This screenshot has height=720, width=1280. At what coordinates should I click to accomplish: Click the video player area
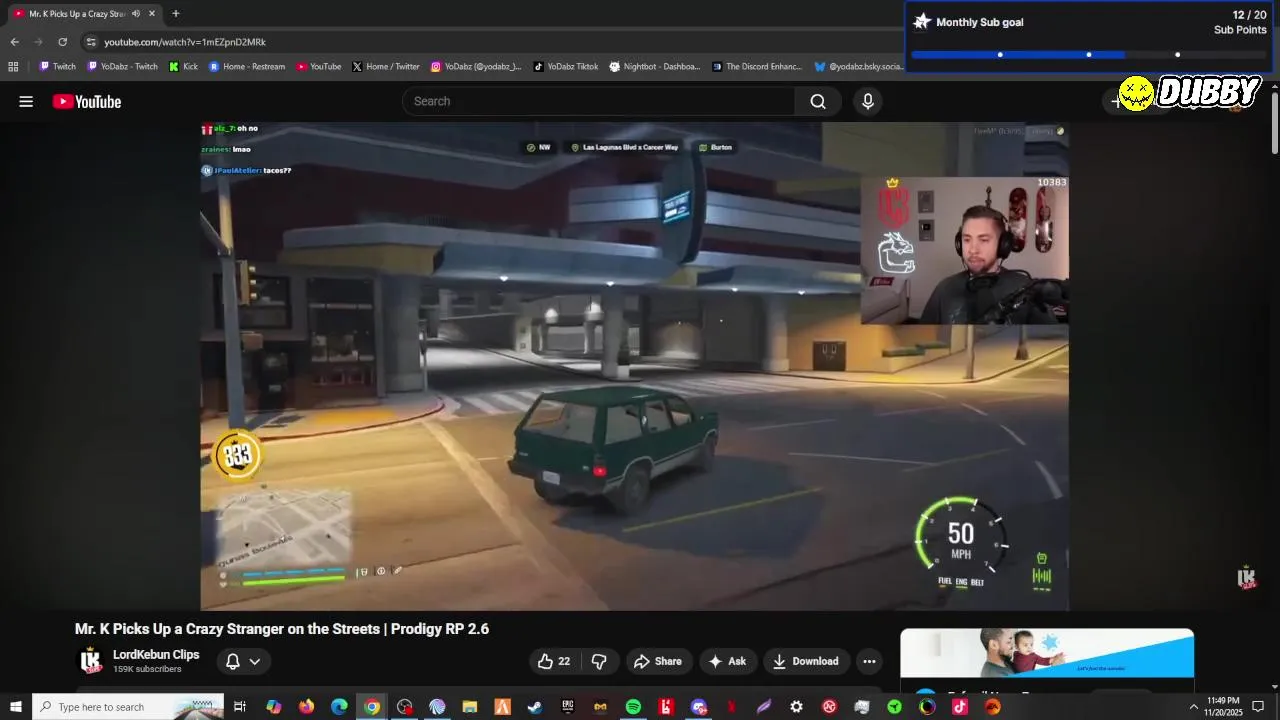coord(634,366)
